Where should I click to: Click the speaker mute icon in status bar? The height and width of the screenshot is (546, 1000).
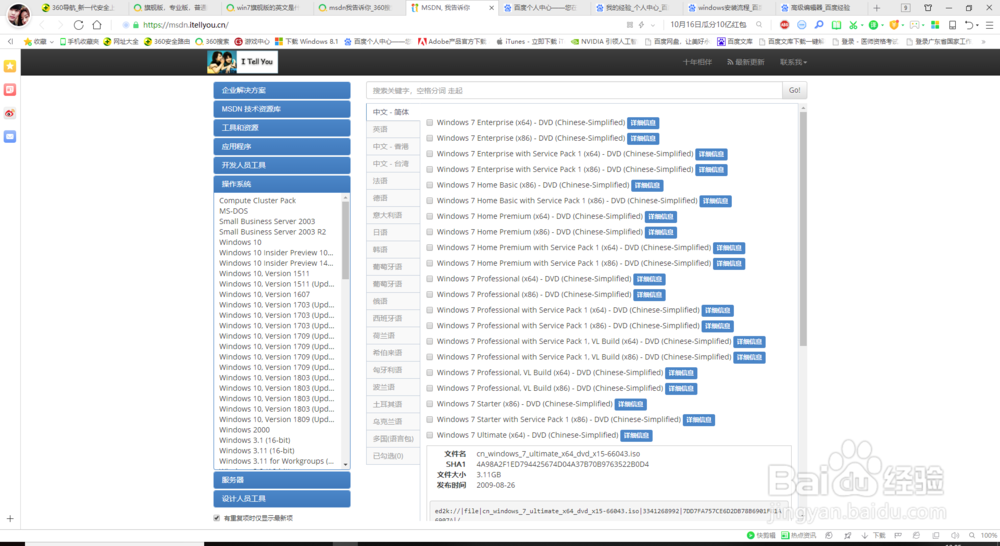coord(954,536)
